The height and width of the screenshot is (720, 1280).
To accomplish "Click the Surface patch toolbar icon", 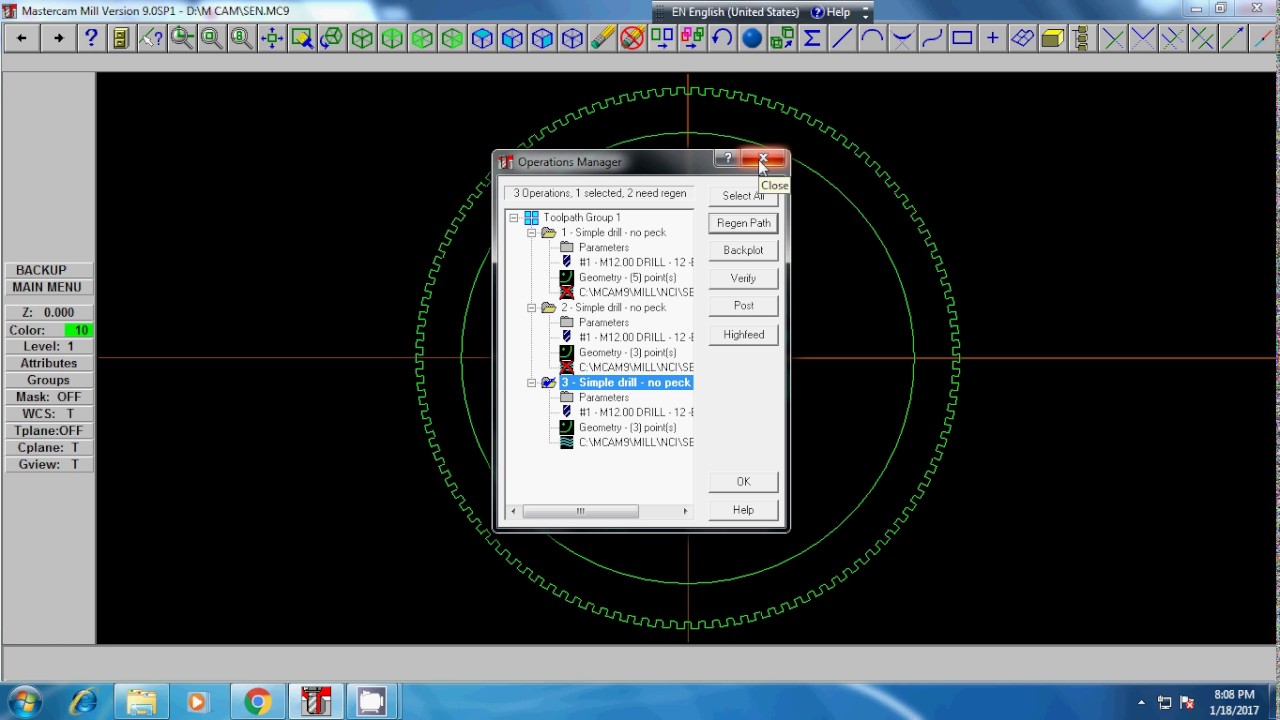I will point(1022,38).
